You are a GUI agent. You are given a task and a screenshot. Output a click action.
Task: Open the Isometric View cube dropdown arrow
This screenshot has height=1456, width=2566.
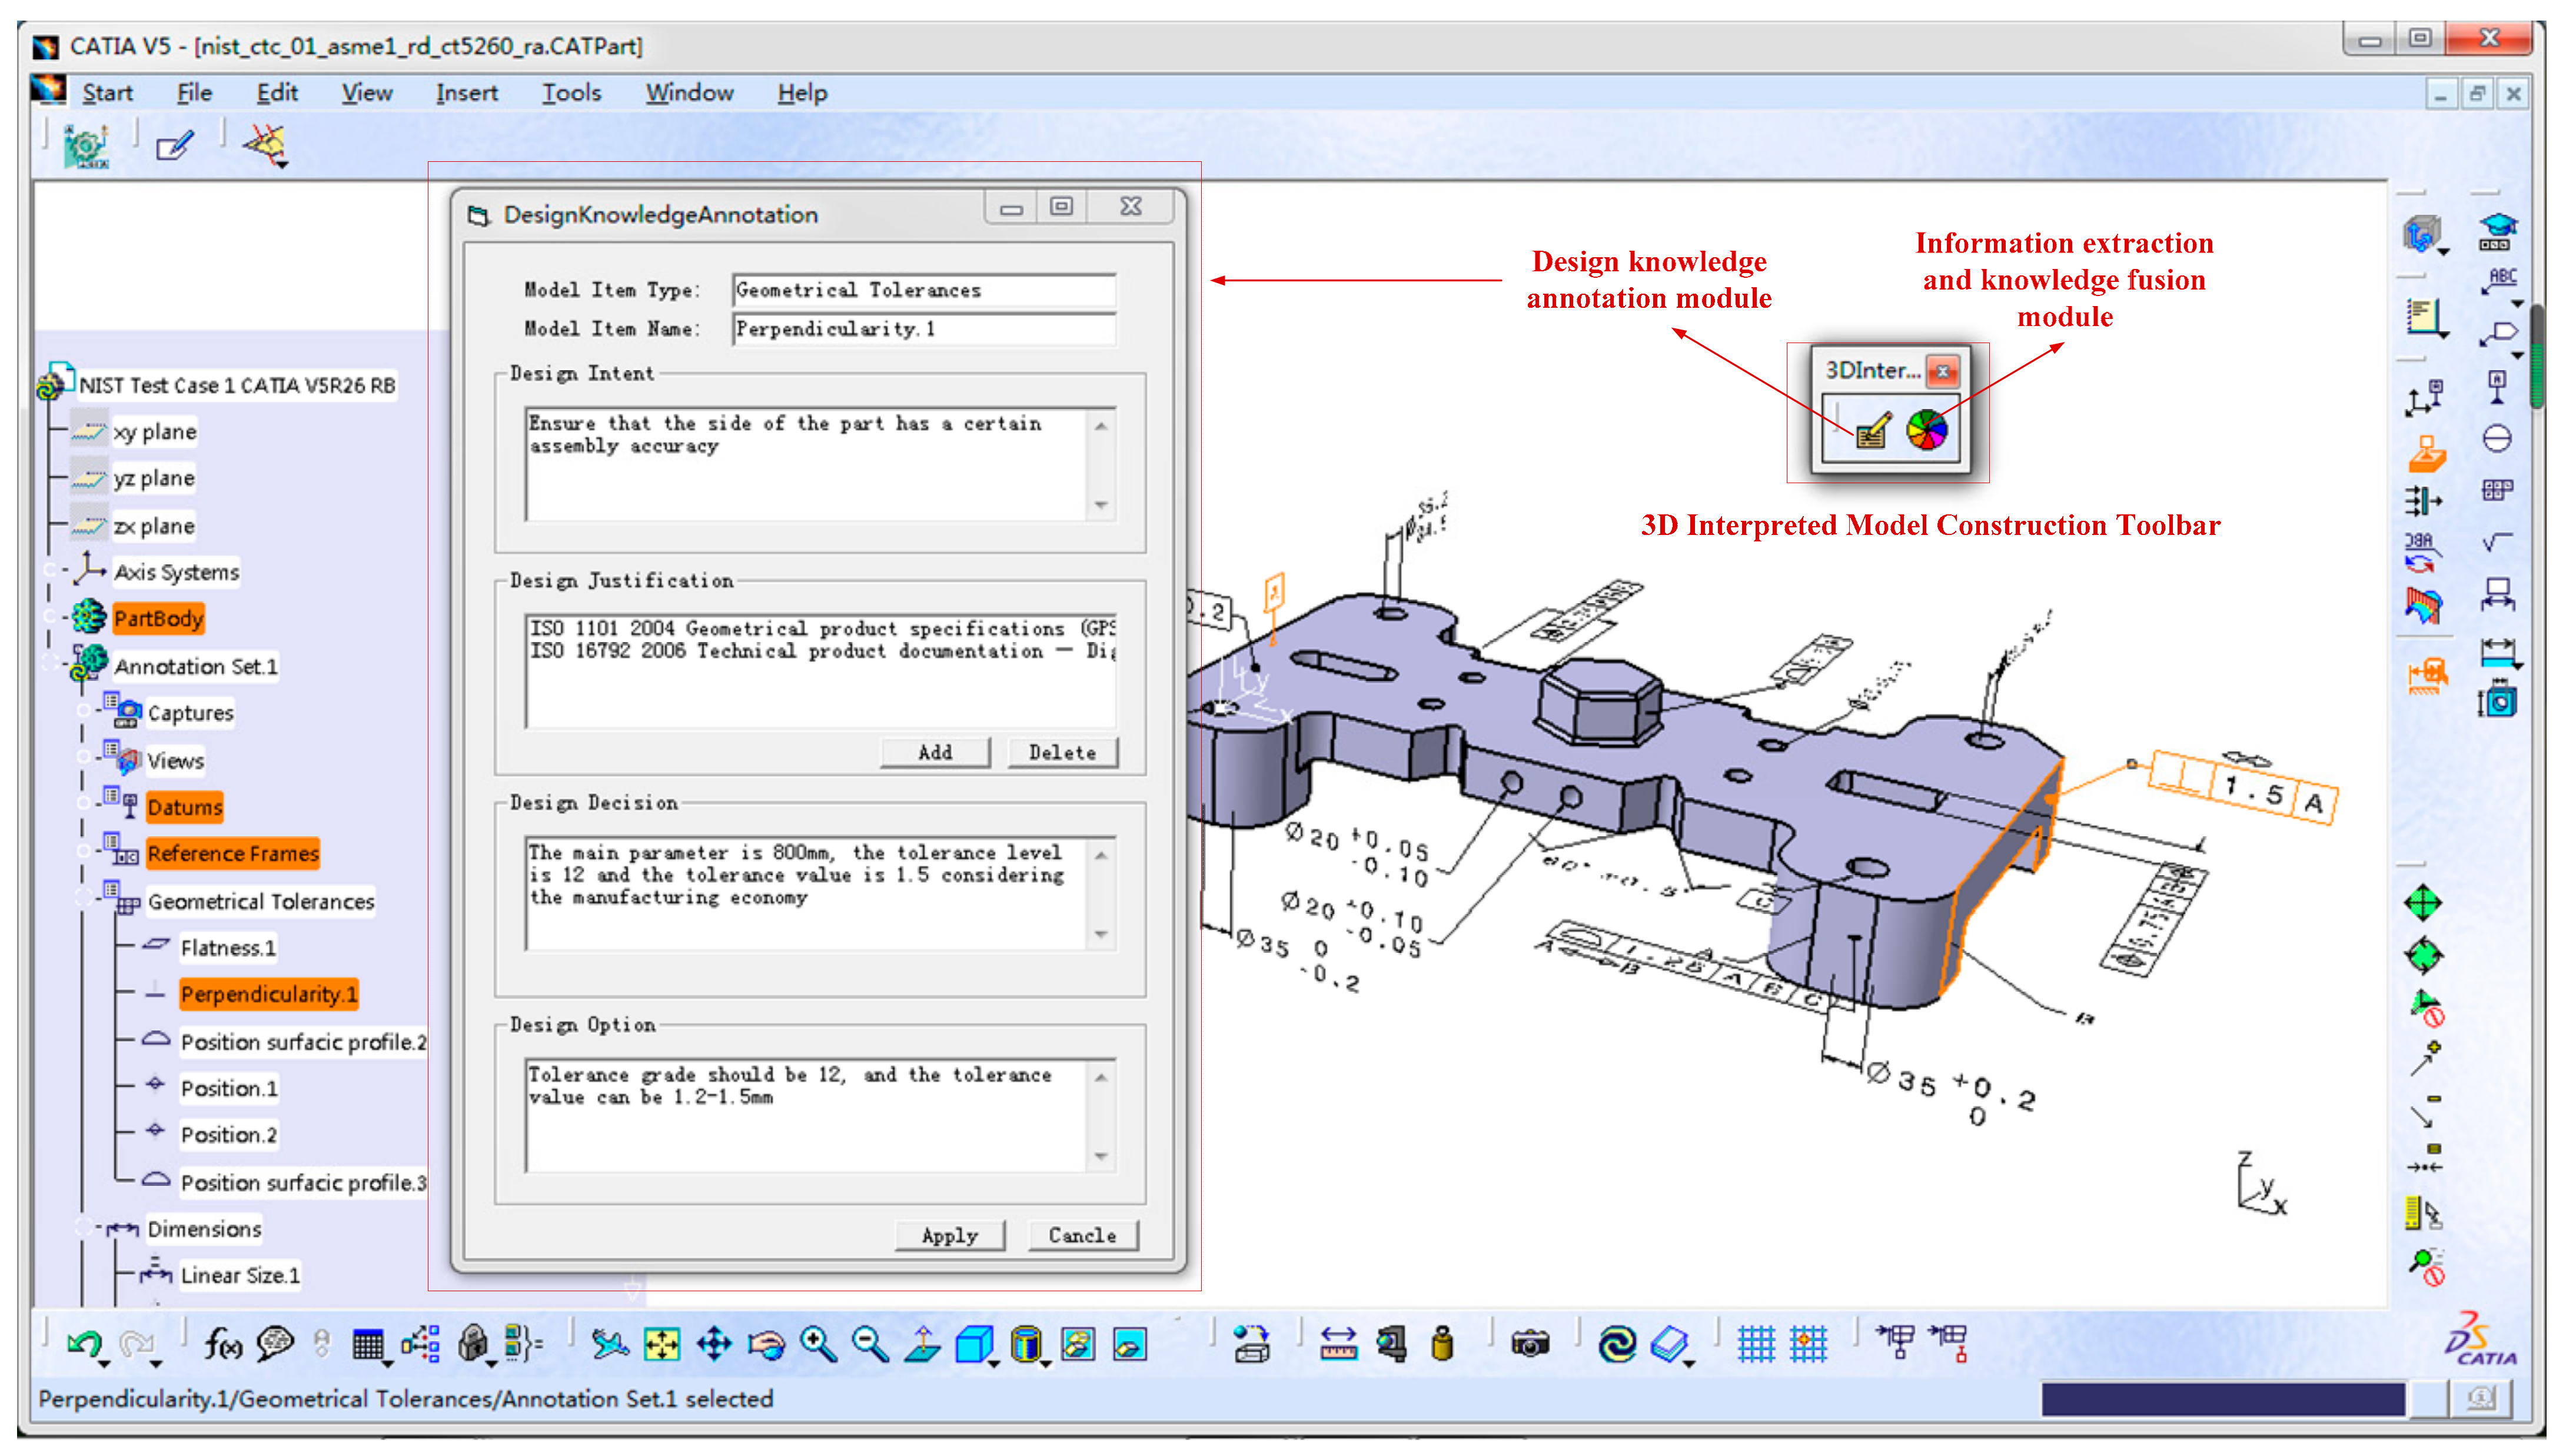[x=994, y=1363]
